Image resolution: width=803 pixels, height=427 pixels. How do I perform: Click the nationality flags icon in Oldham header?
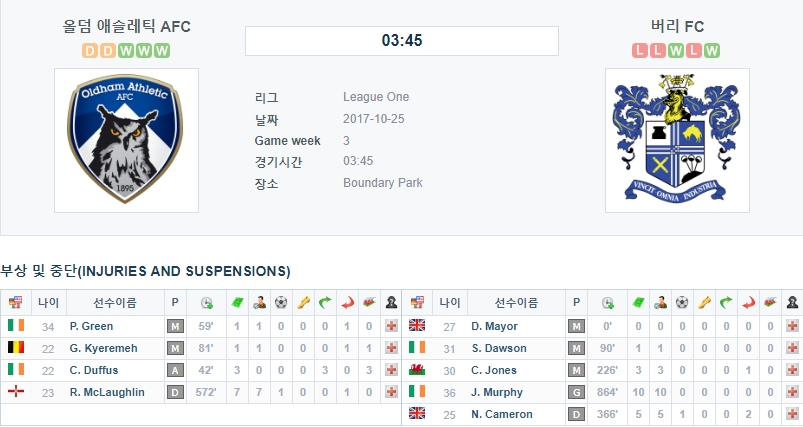[16, 303]
